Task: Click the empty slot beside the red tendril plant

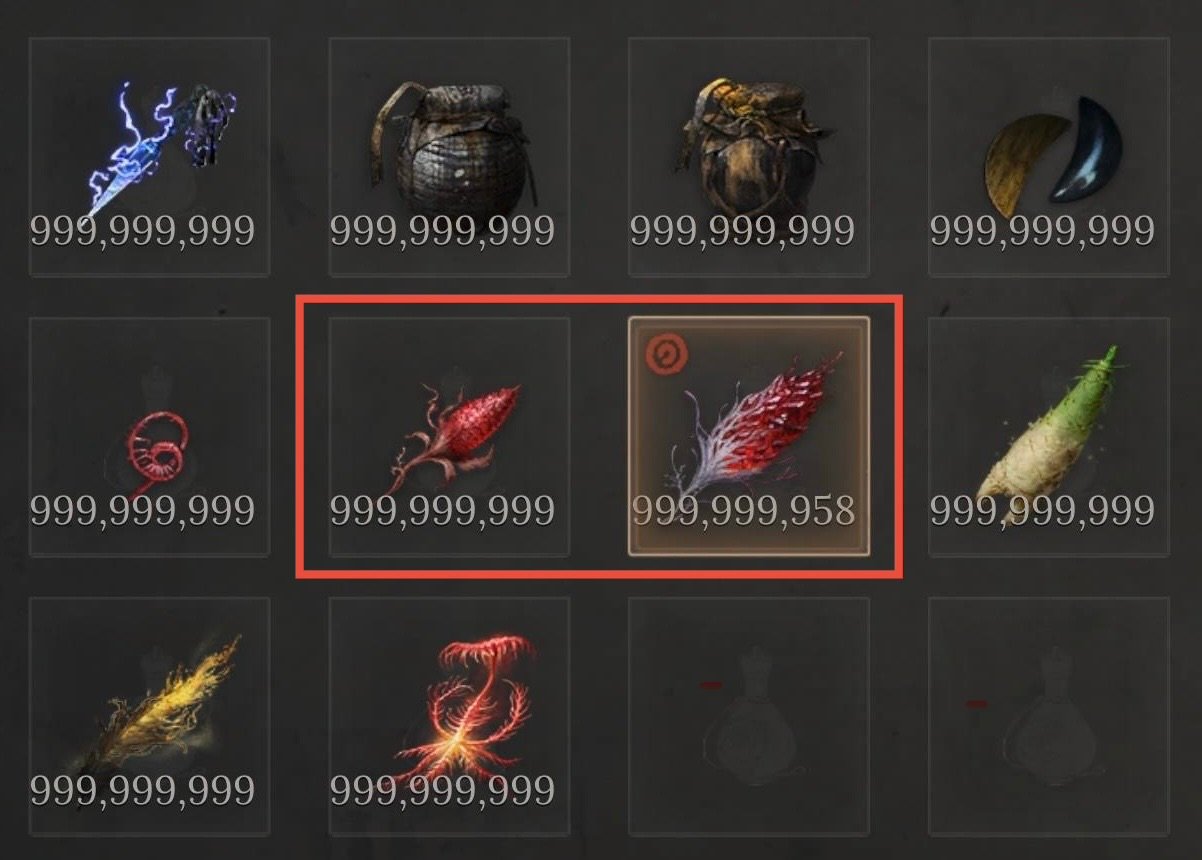Action: (x=749, y=717)
